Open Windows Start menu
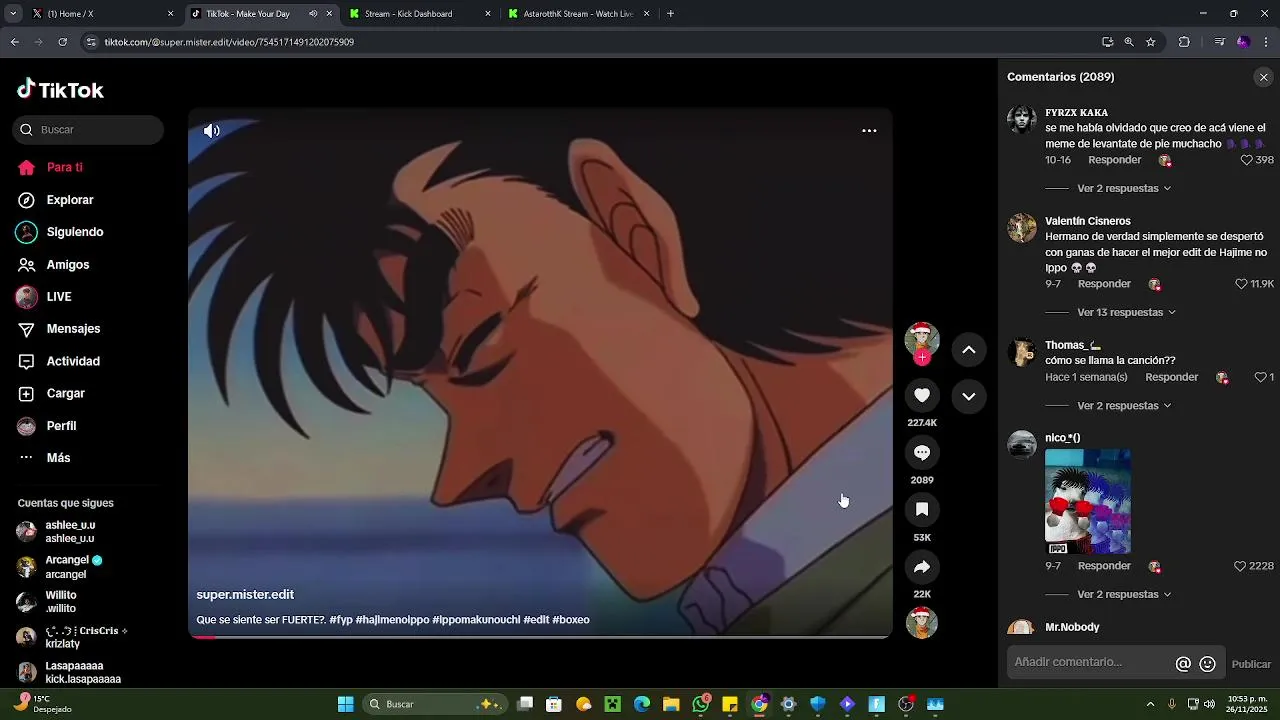Image resolution: width=1280 pixels, height=720 pixels. 345,704
